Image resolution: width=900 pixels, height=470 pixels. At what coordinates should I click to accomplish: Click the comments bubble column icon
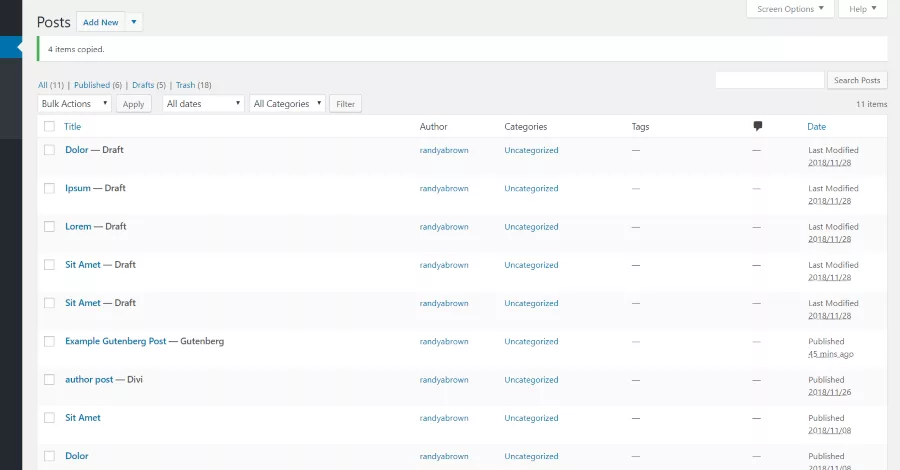pyautogui.click(x=758, y=126)
